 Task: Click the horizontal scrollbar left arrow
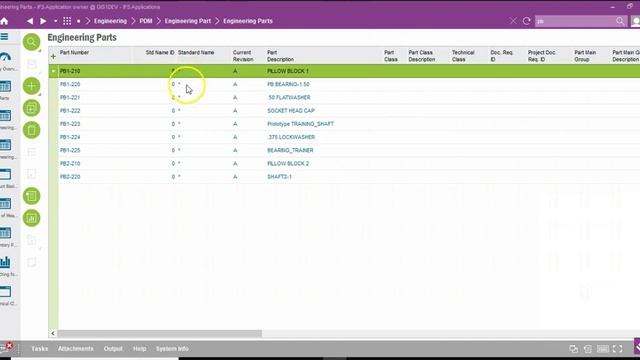[x=53, y=333]
